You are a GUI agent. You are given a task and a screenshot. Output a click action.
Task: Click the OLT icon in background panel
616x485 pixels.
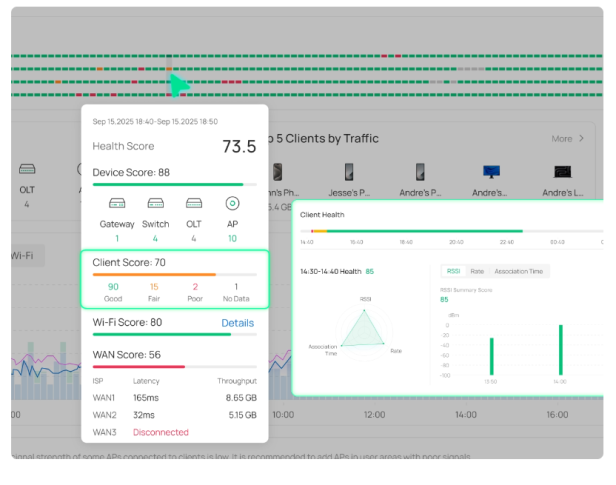click(x=27, y=169)
